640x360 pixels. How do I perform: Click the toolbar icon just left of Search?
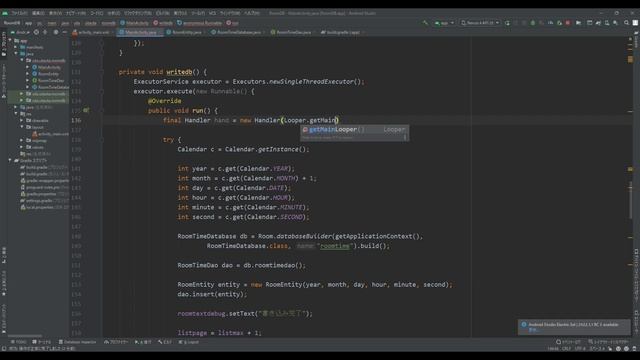click(616, 23)
